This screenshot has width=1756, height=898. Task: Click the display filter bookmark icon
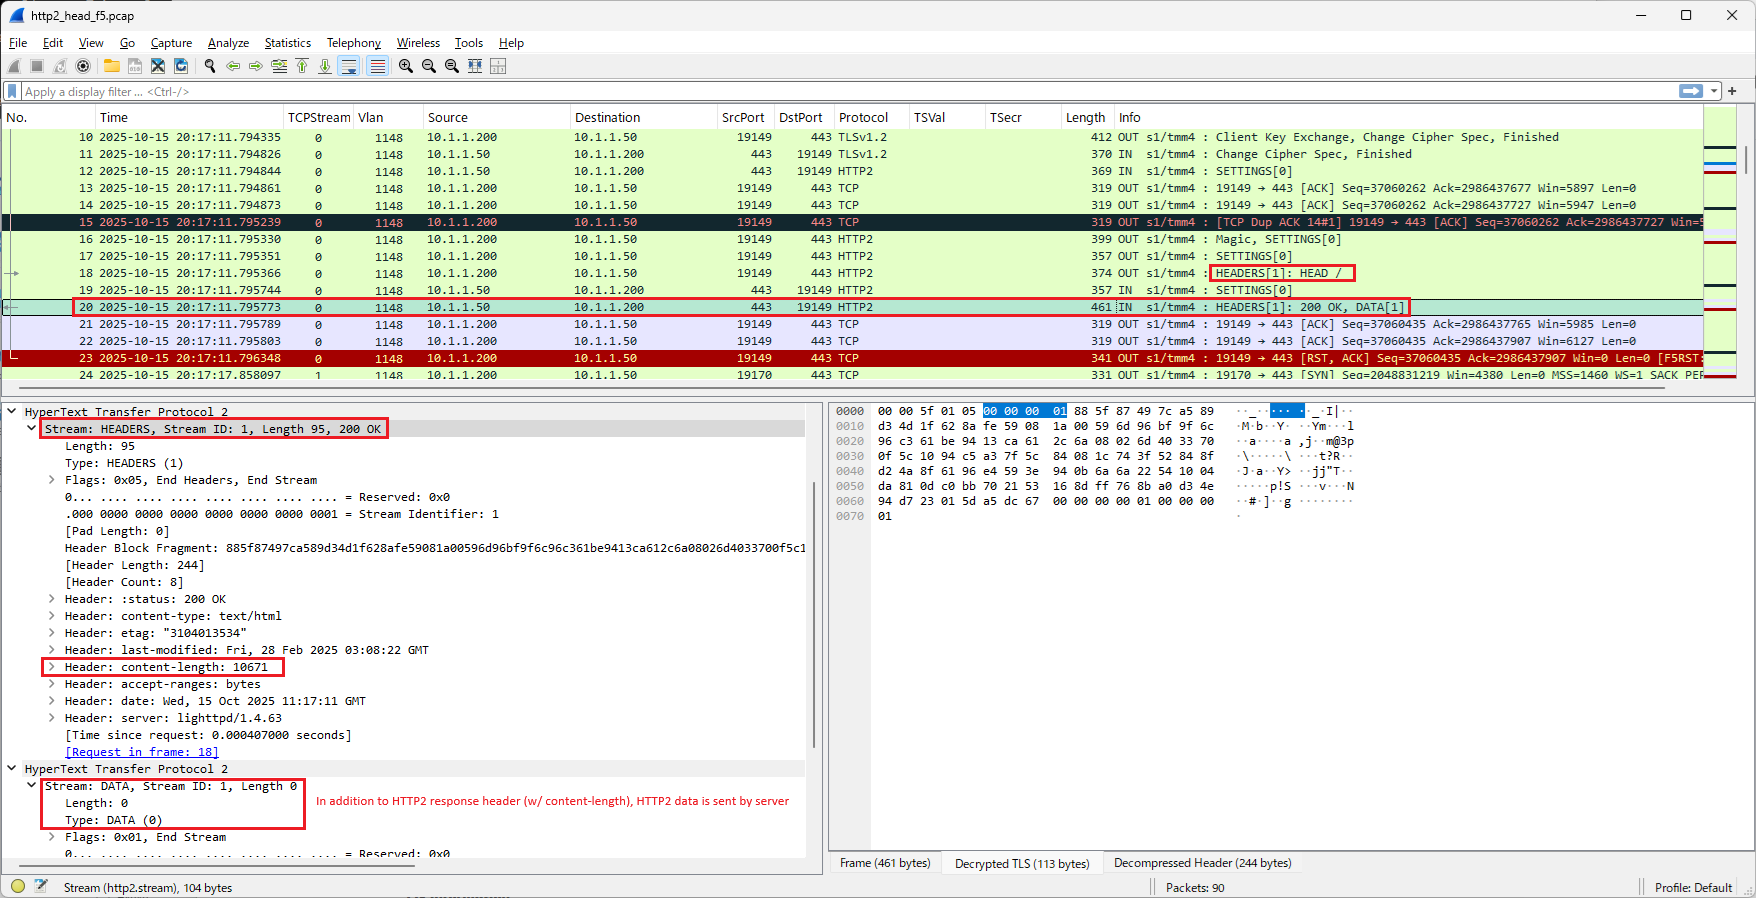[x=12, y=91]
